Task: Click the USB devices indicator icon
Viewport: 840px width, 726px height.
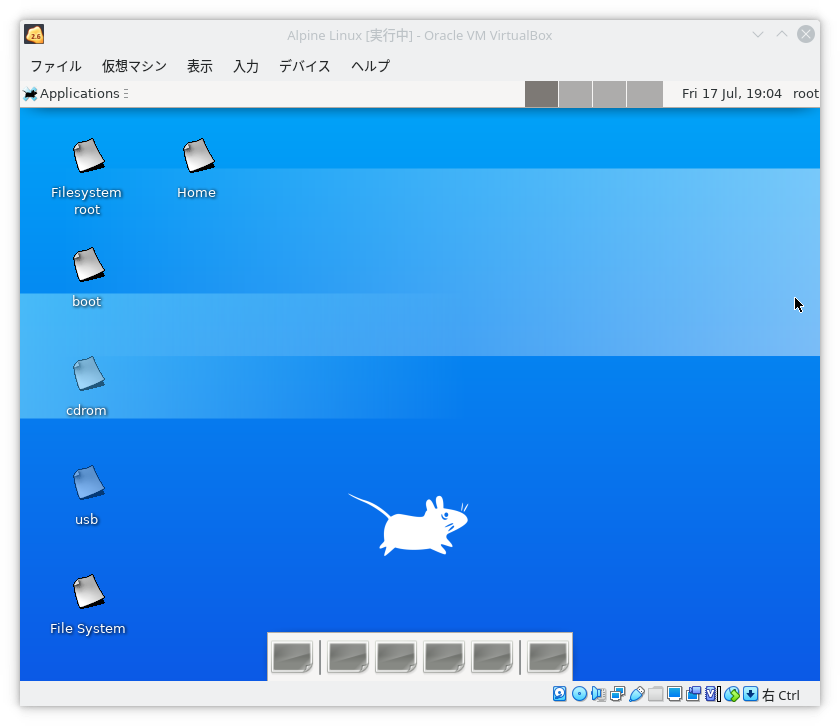Action: tap(636, 694)
